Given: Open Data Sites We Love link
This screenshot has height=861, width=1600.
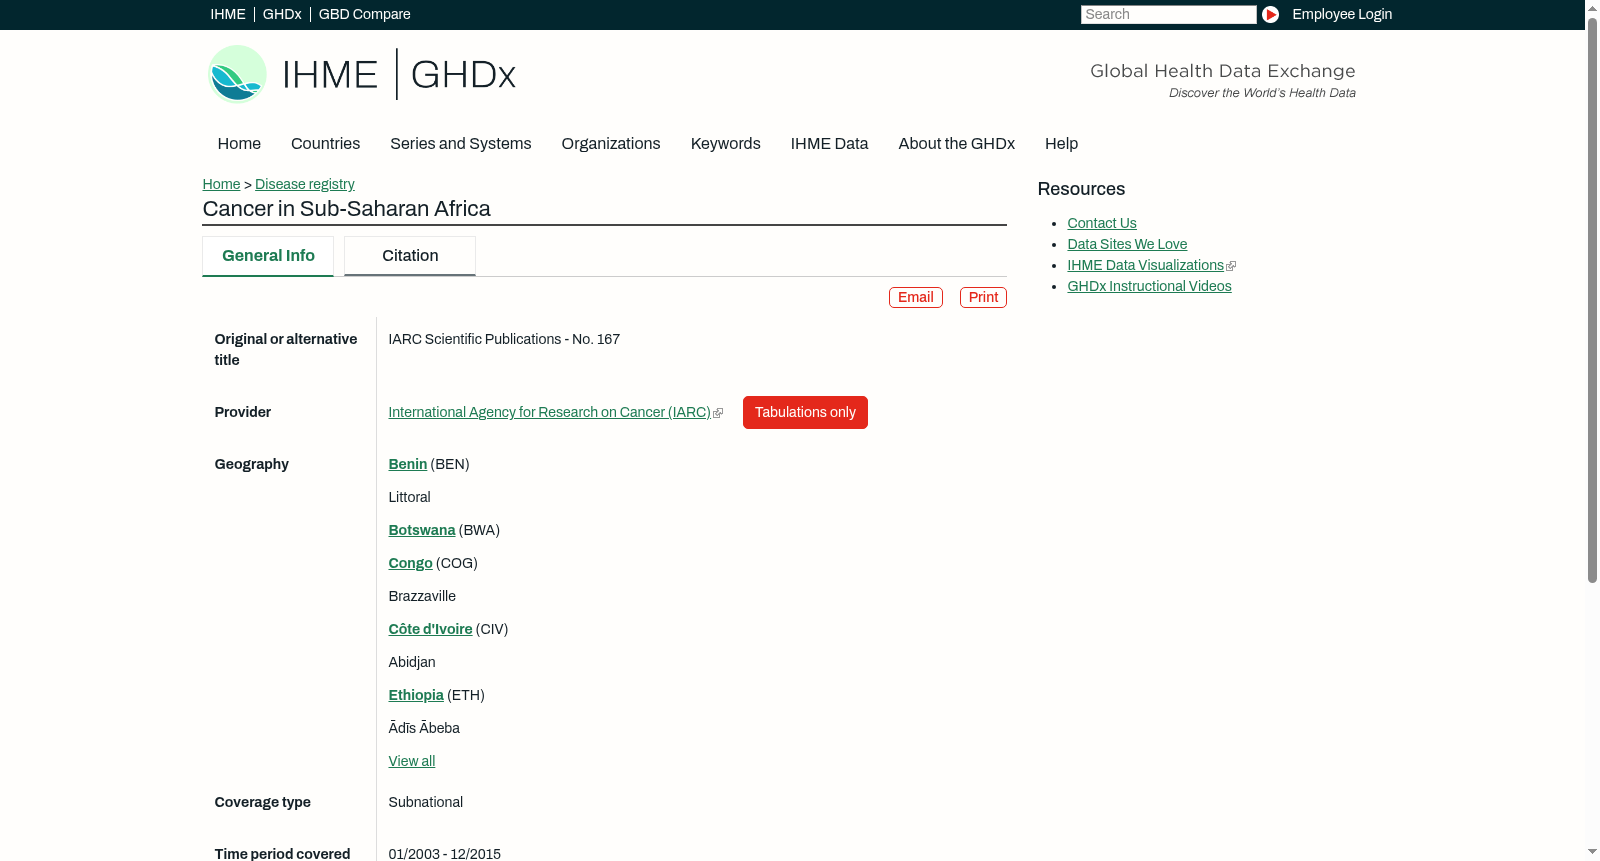Looking at the screenshot, I should tap(1127, 244).
